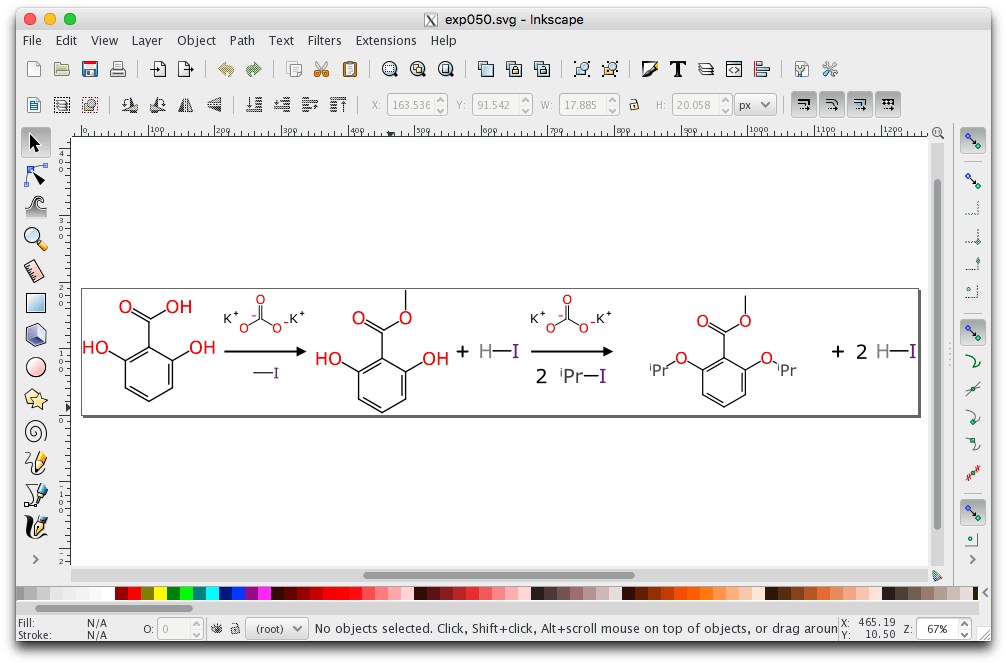Click the Cut scissors icon
Viewport: 1007px width, 665px height.
[321, 69]
